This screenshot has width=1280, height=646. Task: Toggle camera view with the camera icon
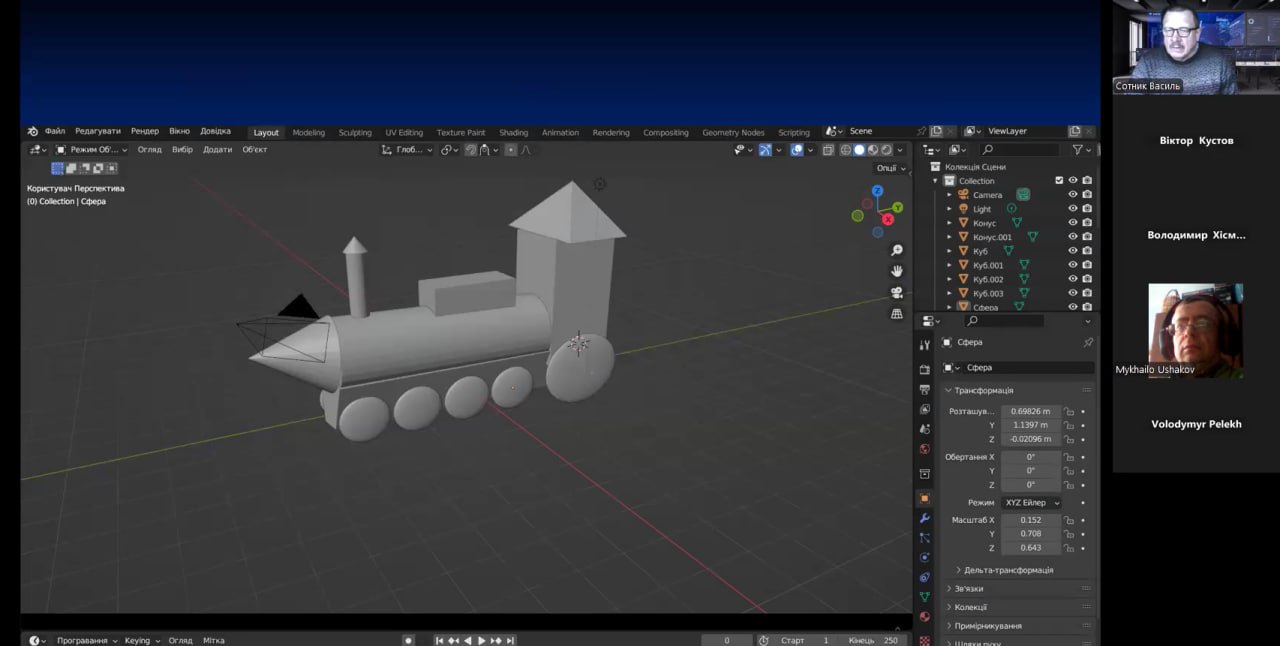click(x=897, y=292)
